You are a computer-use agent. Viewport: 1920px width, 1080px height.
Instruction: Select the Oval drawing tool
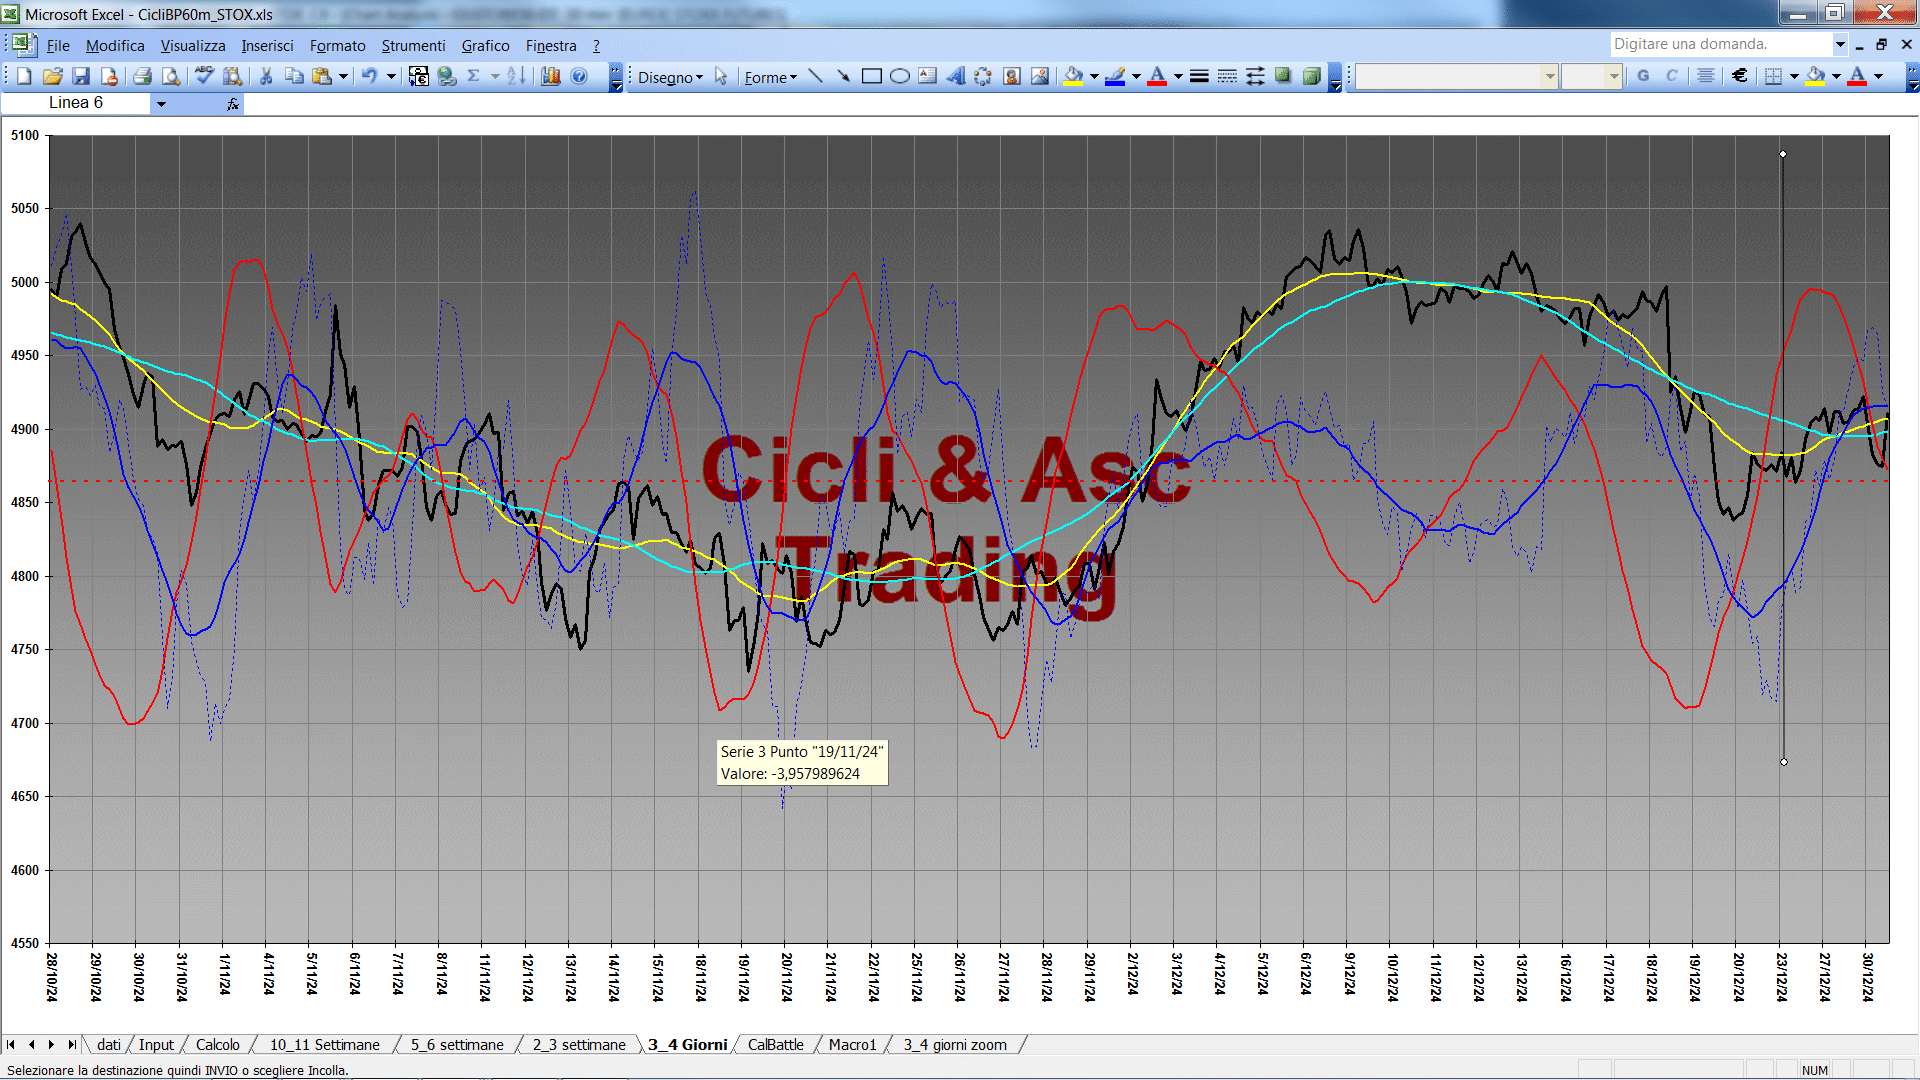(x=900, y=76)
